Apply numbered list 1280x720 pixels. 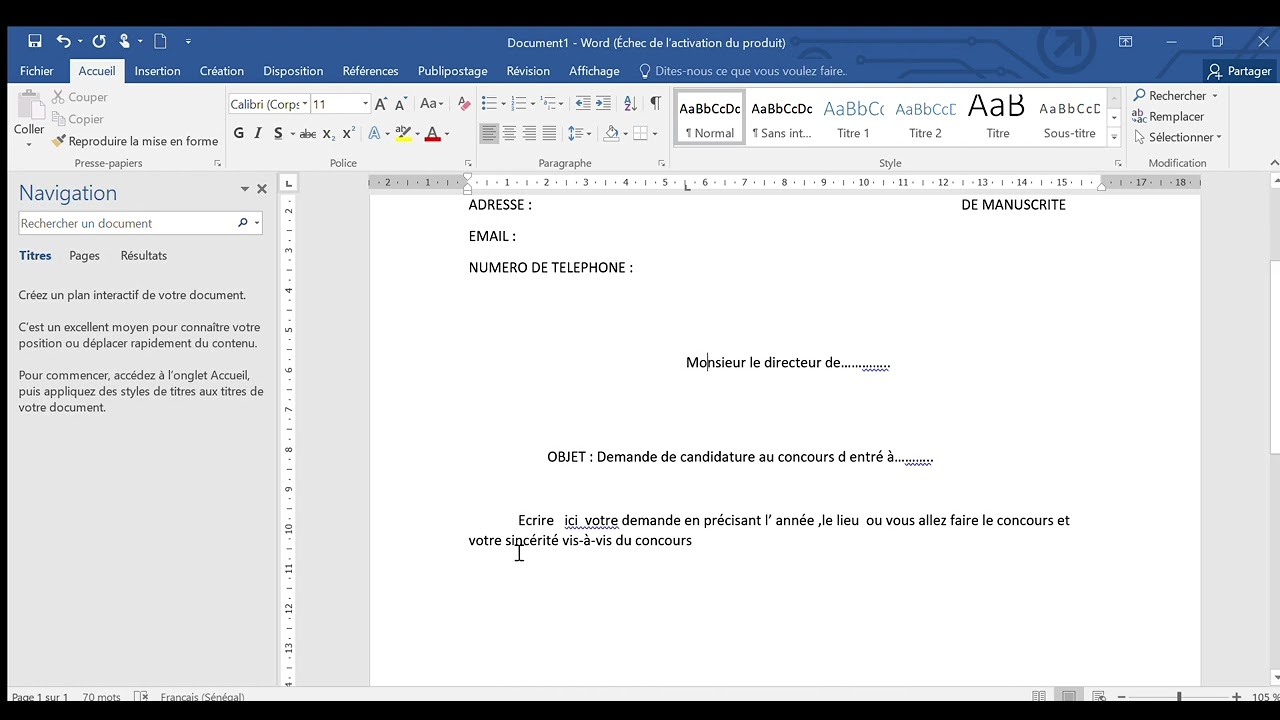coord(519,104)
